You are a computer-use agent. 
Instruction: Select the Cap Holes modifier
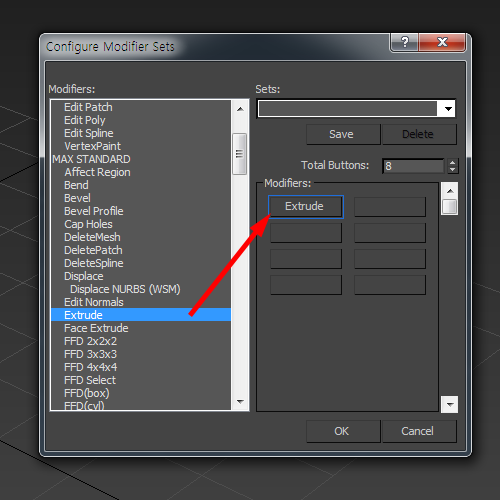coord(88,224)
